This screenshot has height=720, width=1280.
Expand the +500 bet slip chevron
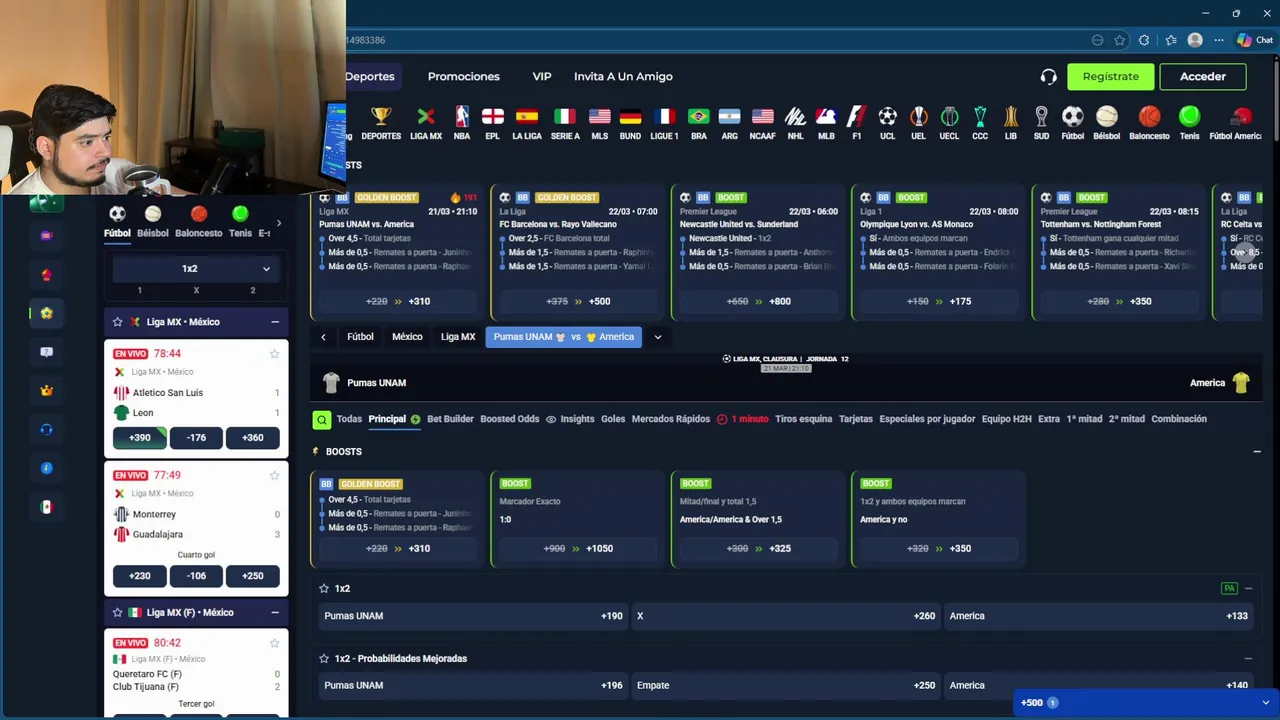click(x=1265, y=703)
